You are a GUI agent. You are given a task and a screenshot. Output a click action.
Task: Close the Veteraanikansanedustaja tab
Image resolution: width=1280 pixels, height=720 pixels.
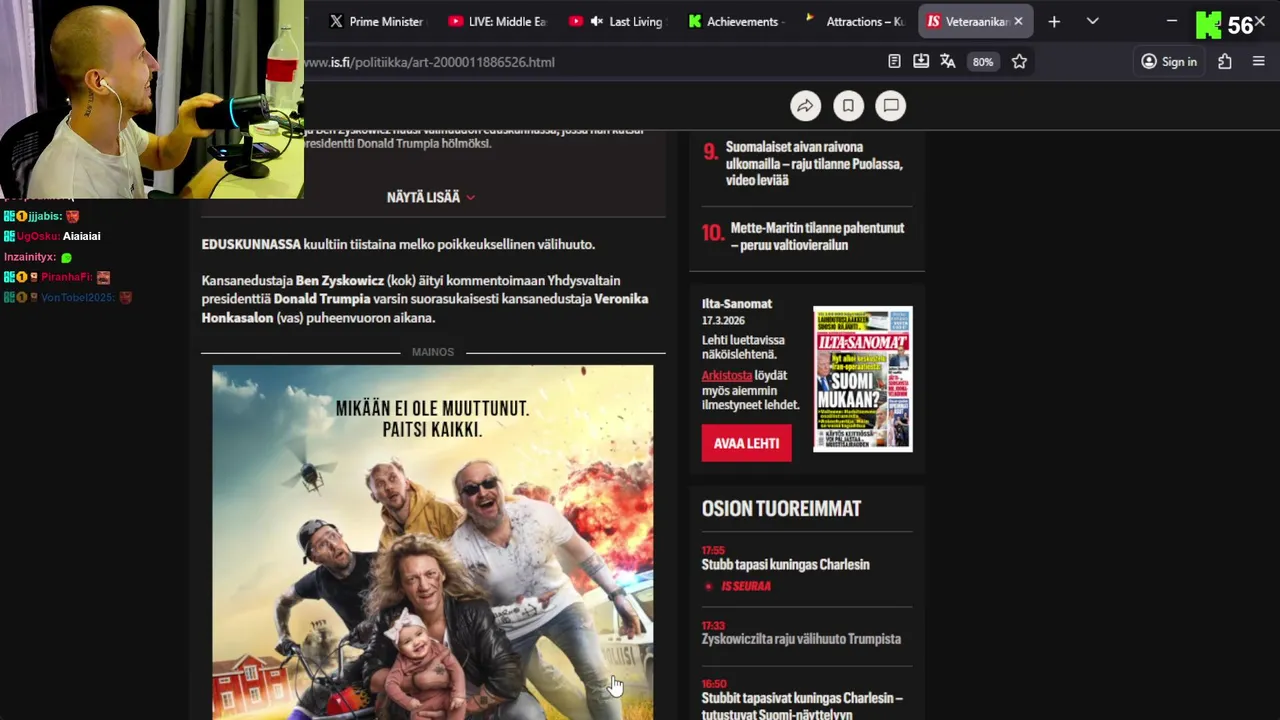click(x=1019, y=21)
